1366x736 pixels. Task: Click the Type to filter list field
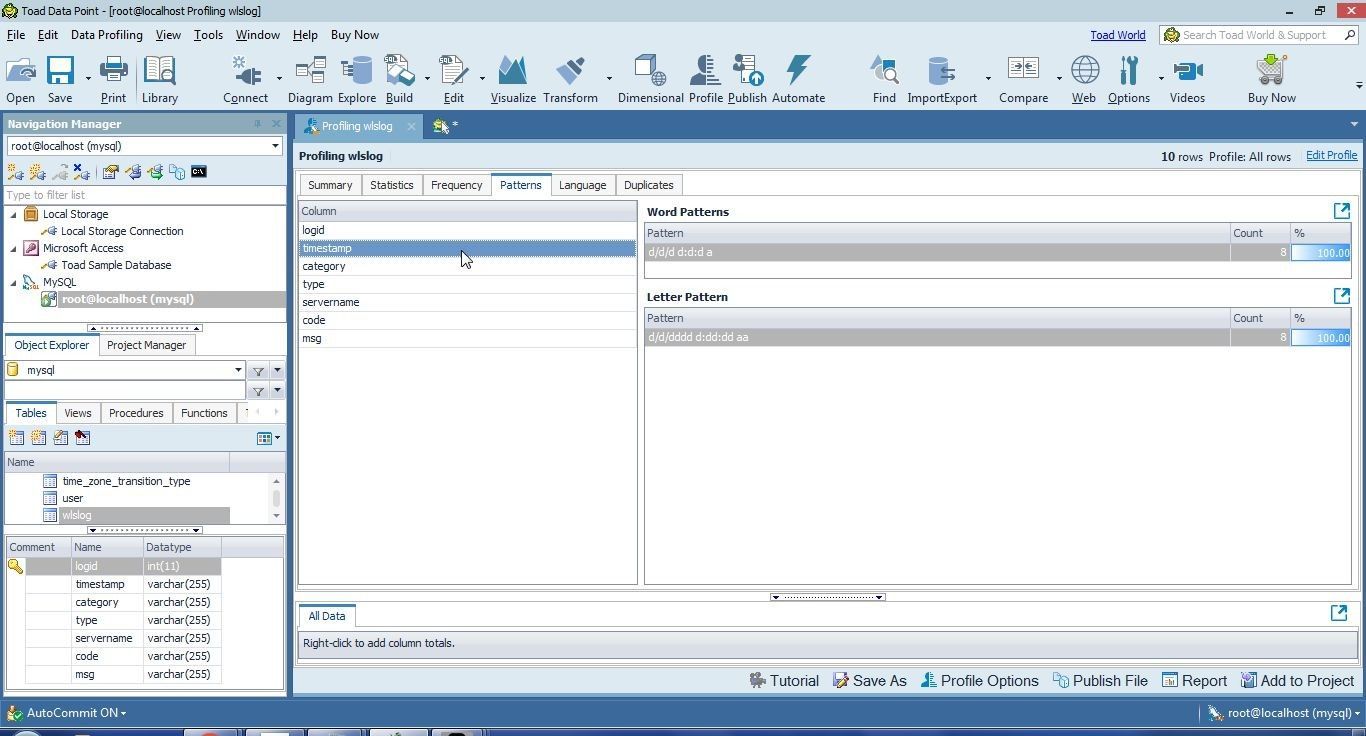[x=144, y=195]
